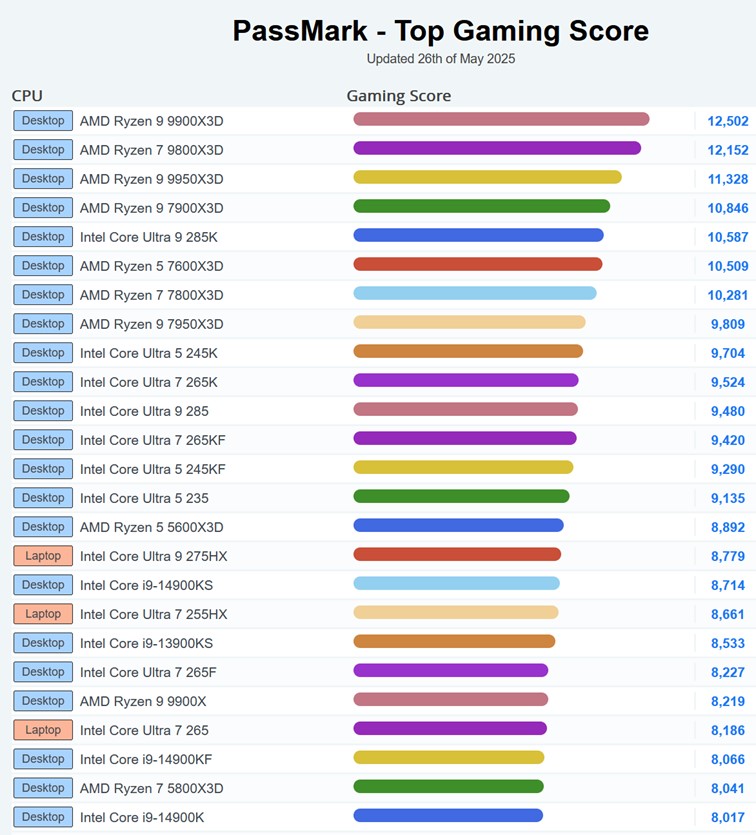Image resolution: width=756 pixels, height=835 pixels.
Task: Click the score value 8,779
Action: coord(728,556)
